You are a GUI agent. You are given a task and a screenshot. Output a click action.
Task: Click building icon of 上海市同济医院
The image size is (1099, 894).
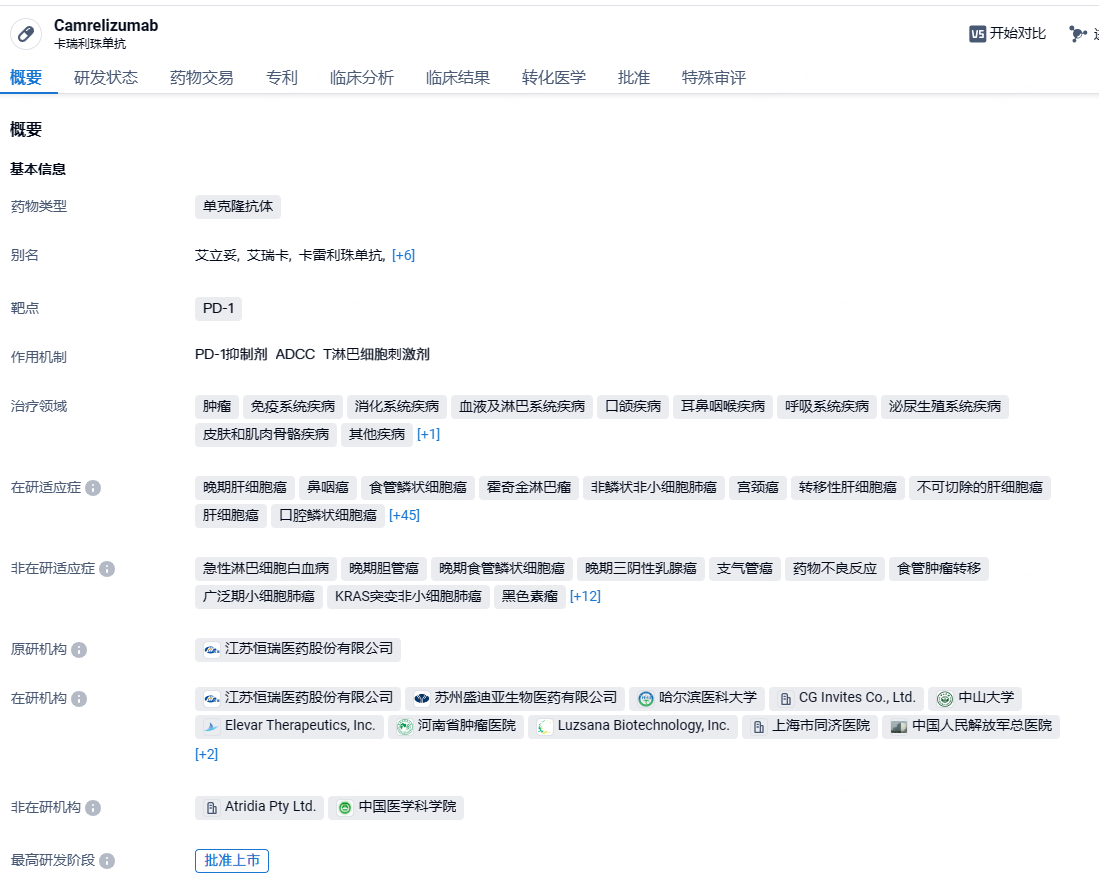click(x=759, y=727)
